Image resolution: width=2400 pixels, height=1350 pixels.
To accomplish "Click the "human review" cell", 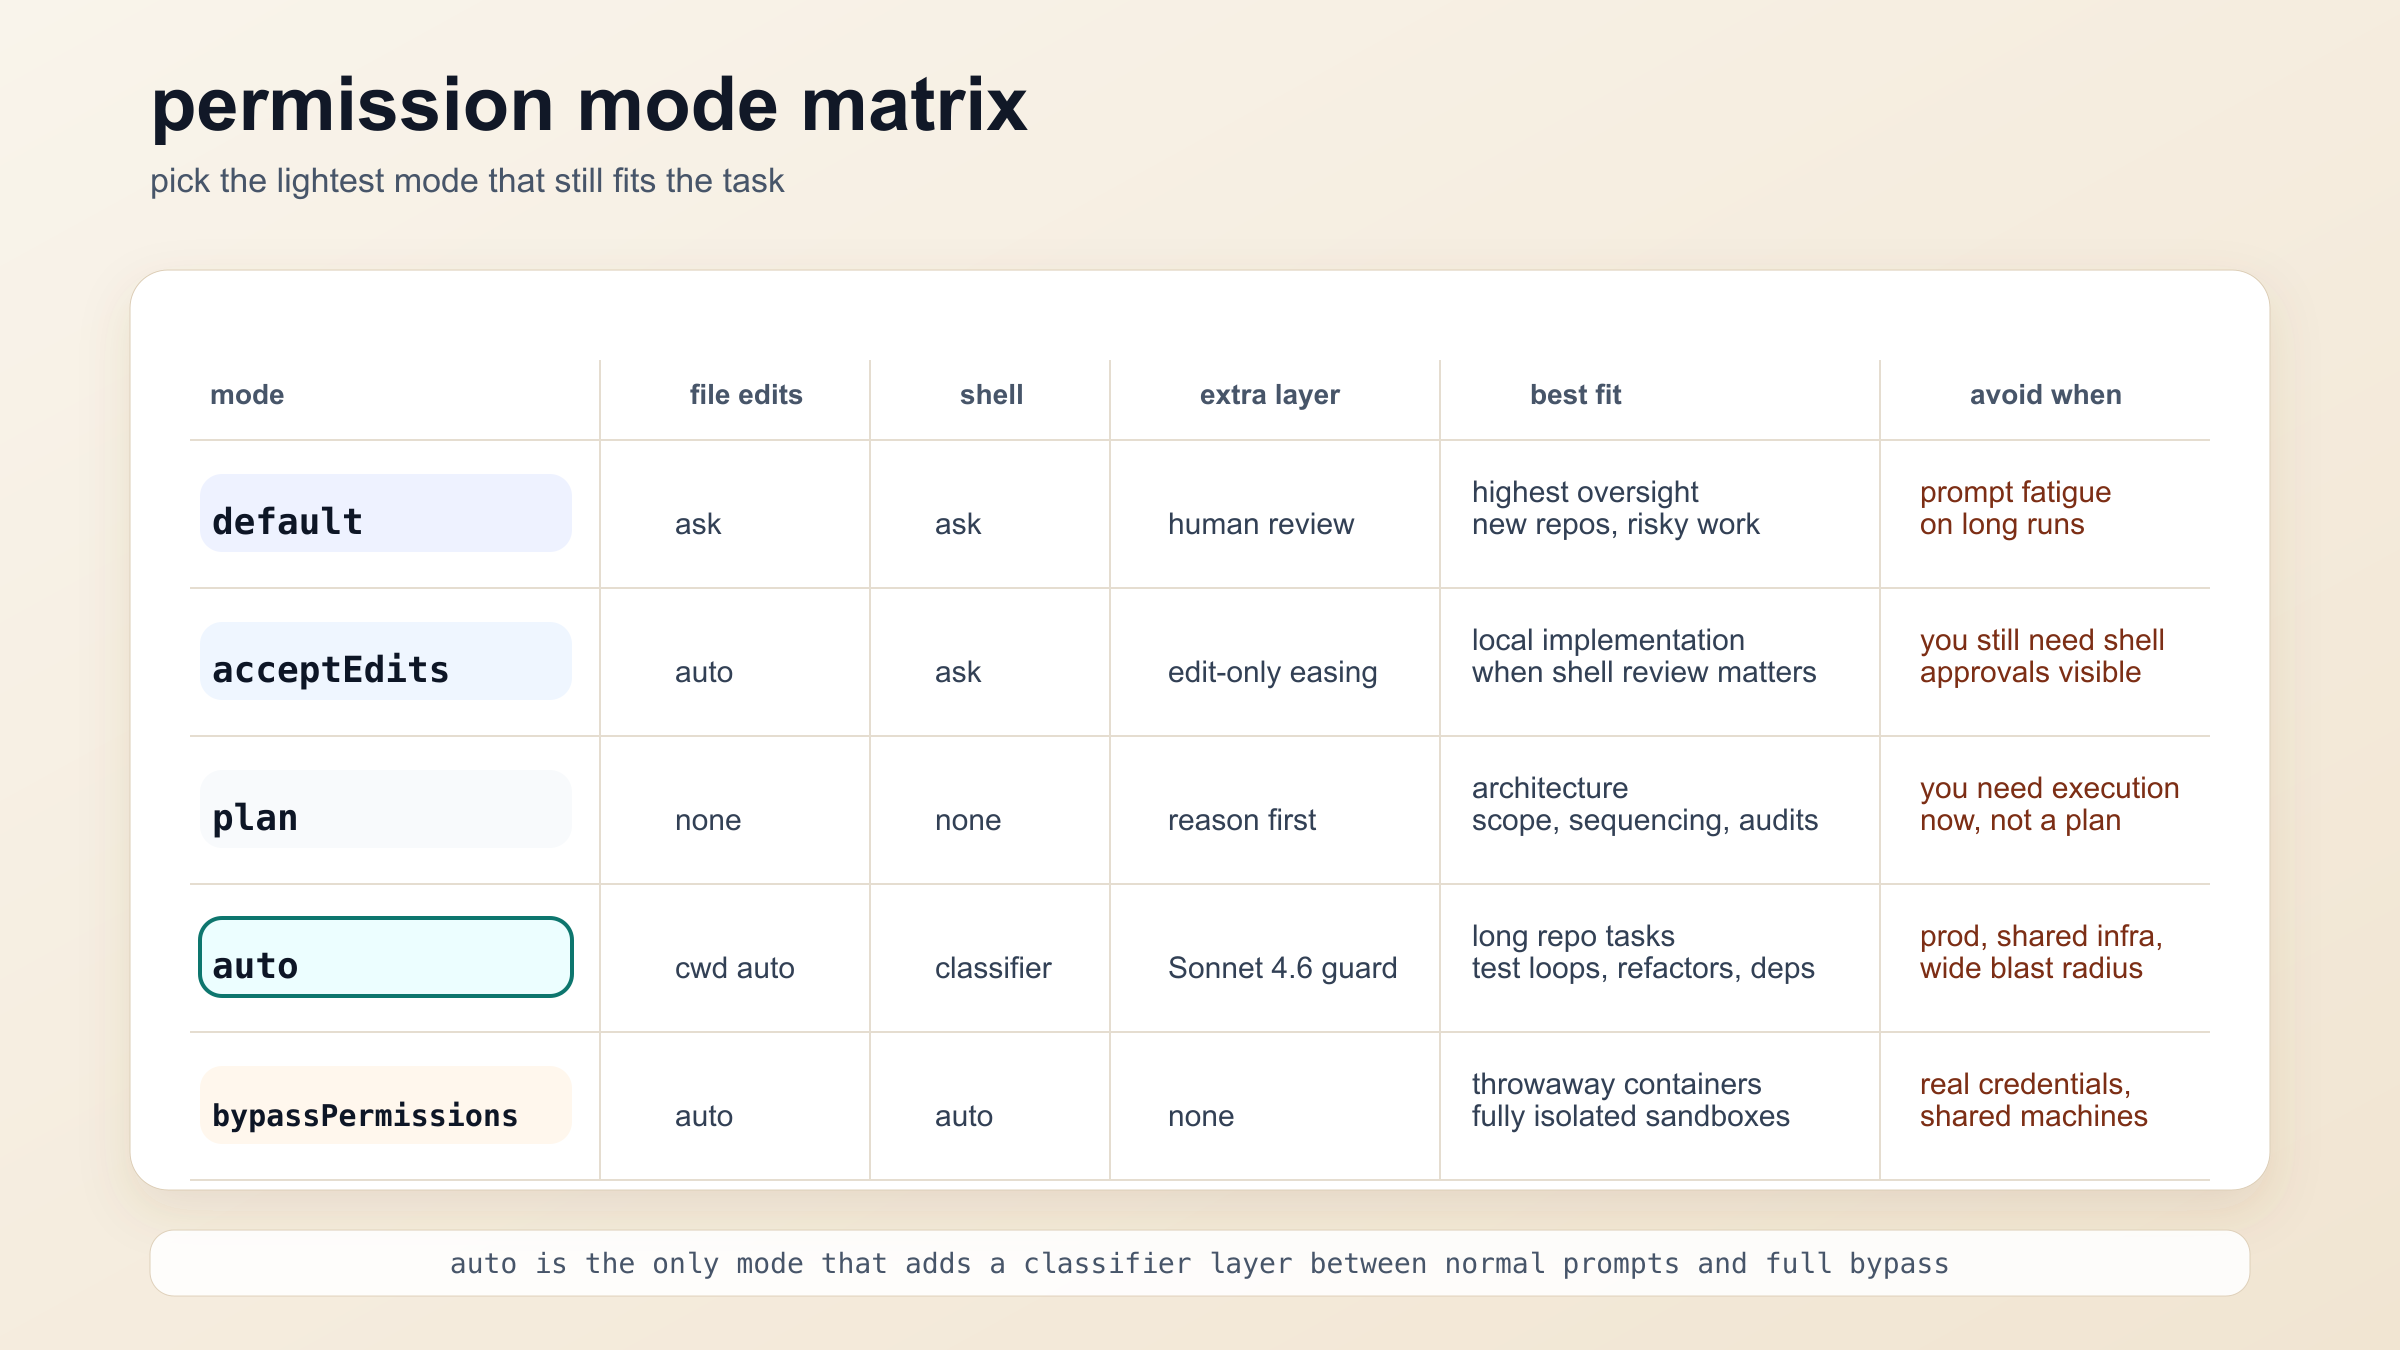I will (x=1260, y=524).
